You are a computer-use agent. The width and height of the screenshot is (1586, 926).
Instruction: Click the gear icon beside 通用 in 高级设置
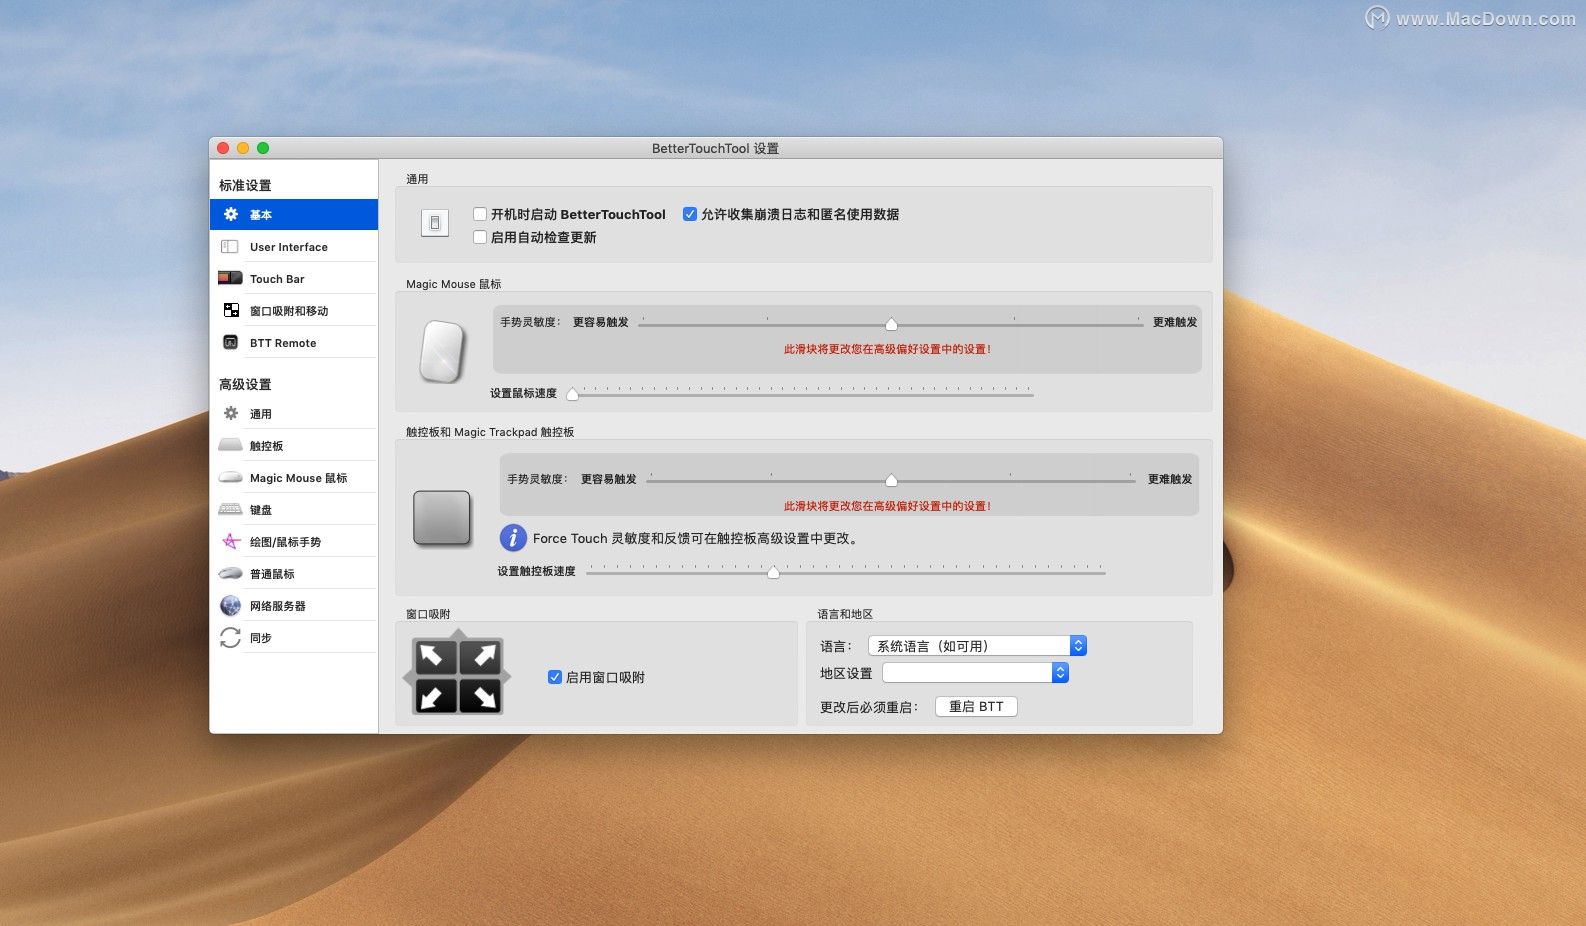pyautogui.click(x=231, y=413)
